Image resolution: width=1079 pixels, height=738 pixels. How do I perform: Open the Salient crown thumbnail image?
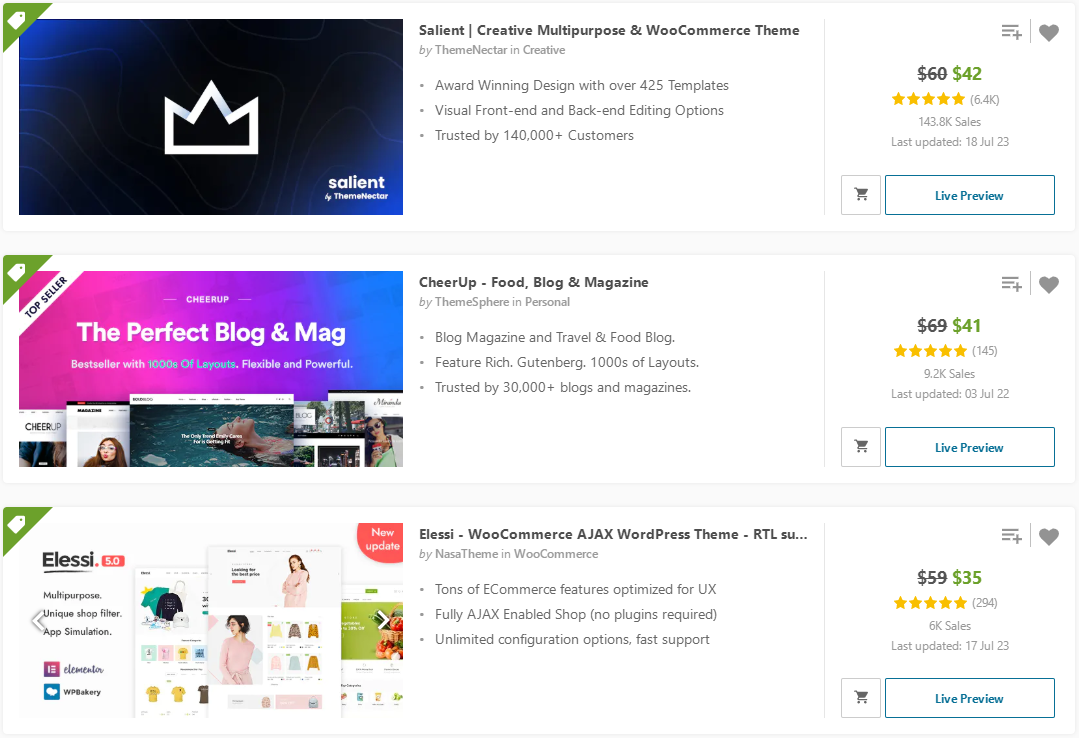[211, 117]
